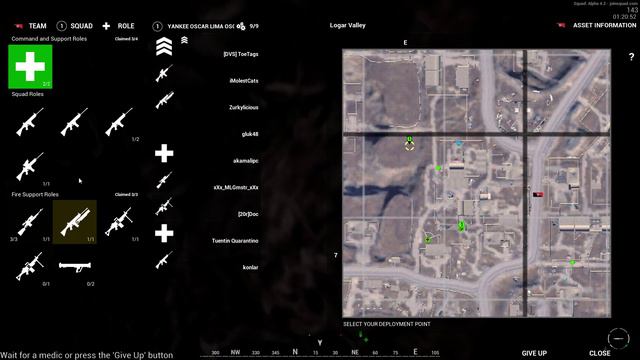Click the small fireteam chevron icon
Screen dimensions: 640x360
point(184,40)
